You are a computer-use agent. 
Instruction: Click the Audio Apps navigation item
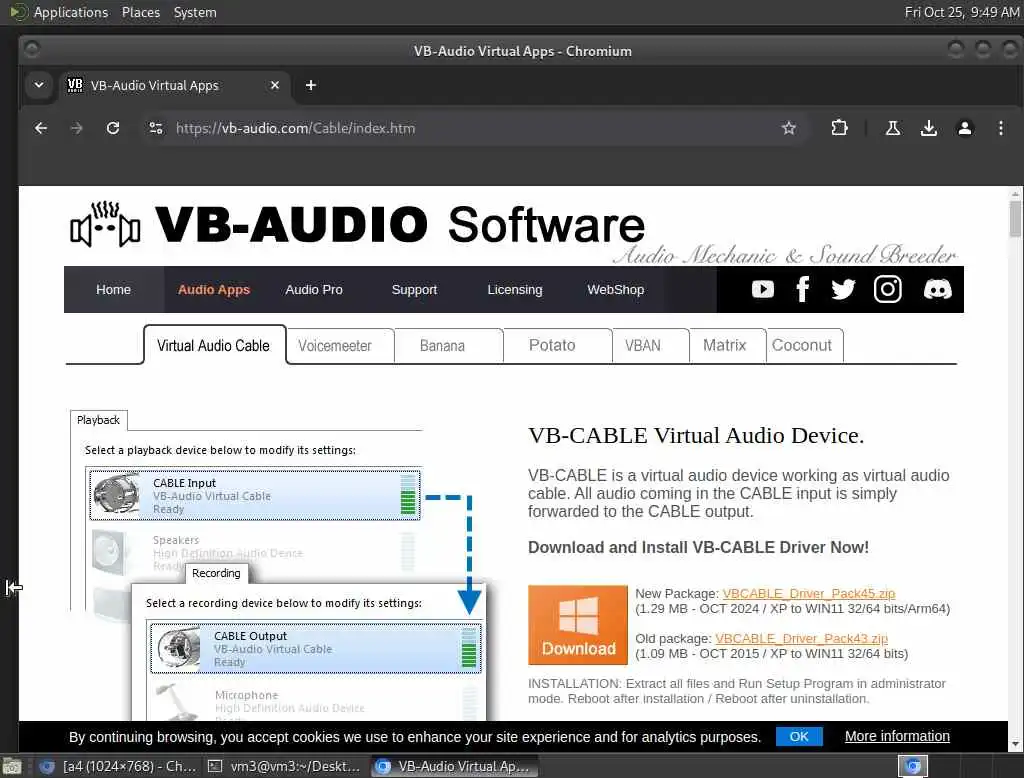(214, 289)
